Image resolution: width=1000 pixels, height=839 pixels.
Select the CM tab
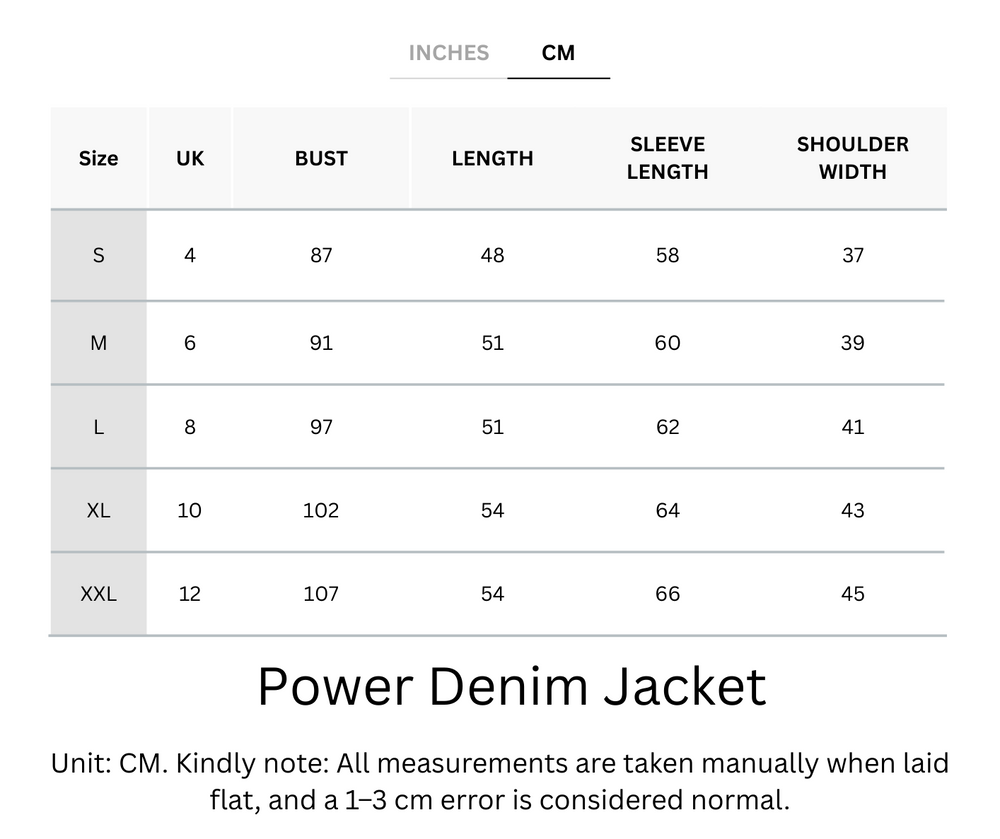point(559,53)
